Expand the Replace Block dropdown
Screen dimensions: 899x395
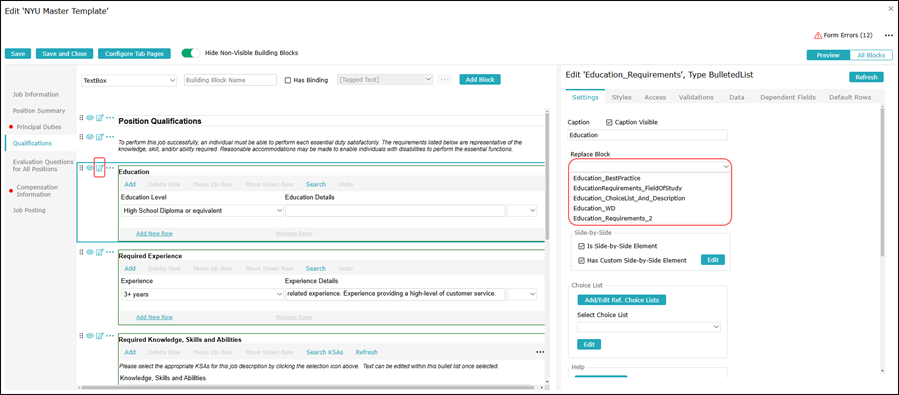651,166
